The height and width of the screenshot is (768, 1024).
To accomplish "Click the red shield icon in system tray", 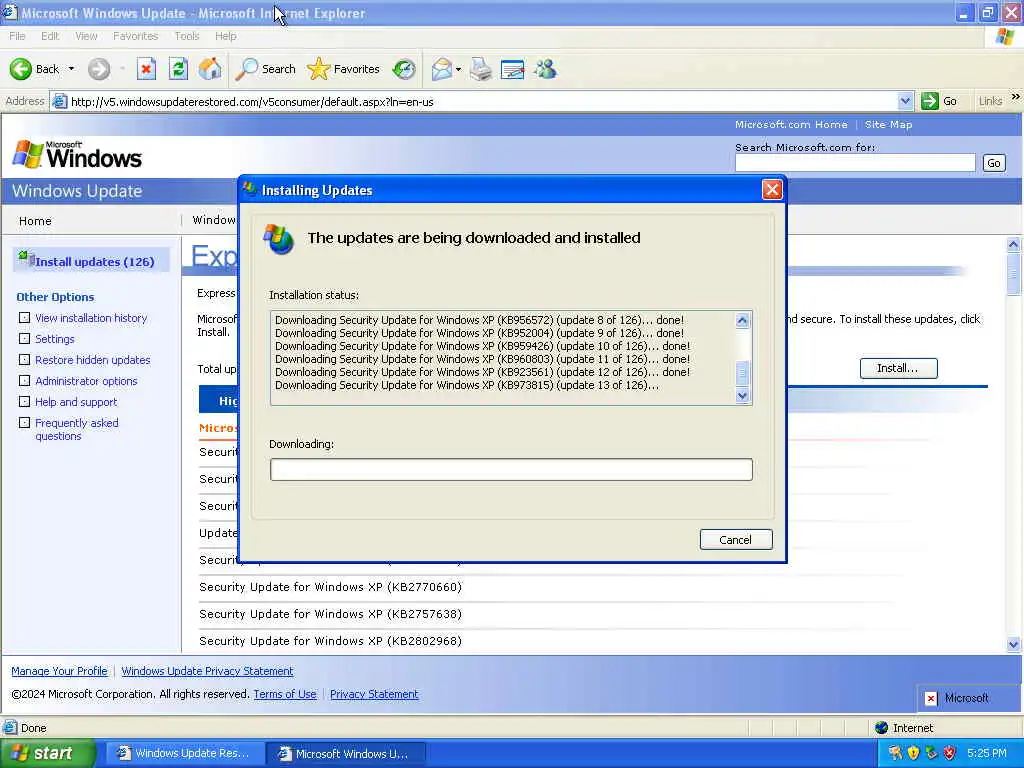I will pyautogui.click(x=949, y=753).
